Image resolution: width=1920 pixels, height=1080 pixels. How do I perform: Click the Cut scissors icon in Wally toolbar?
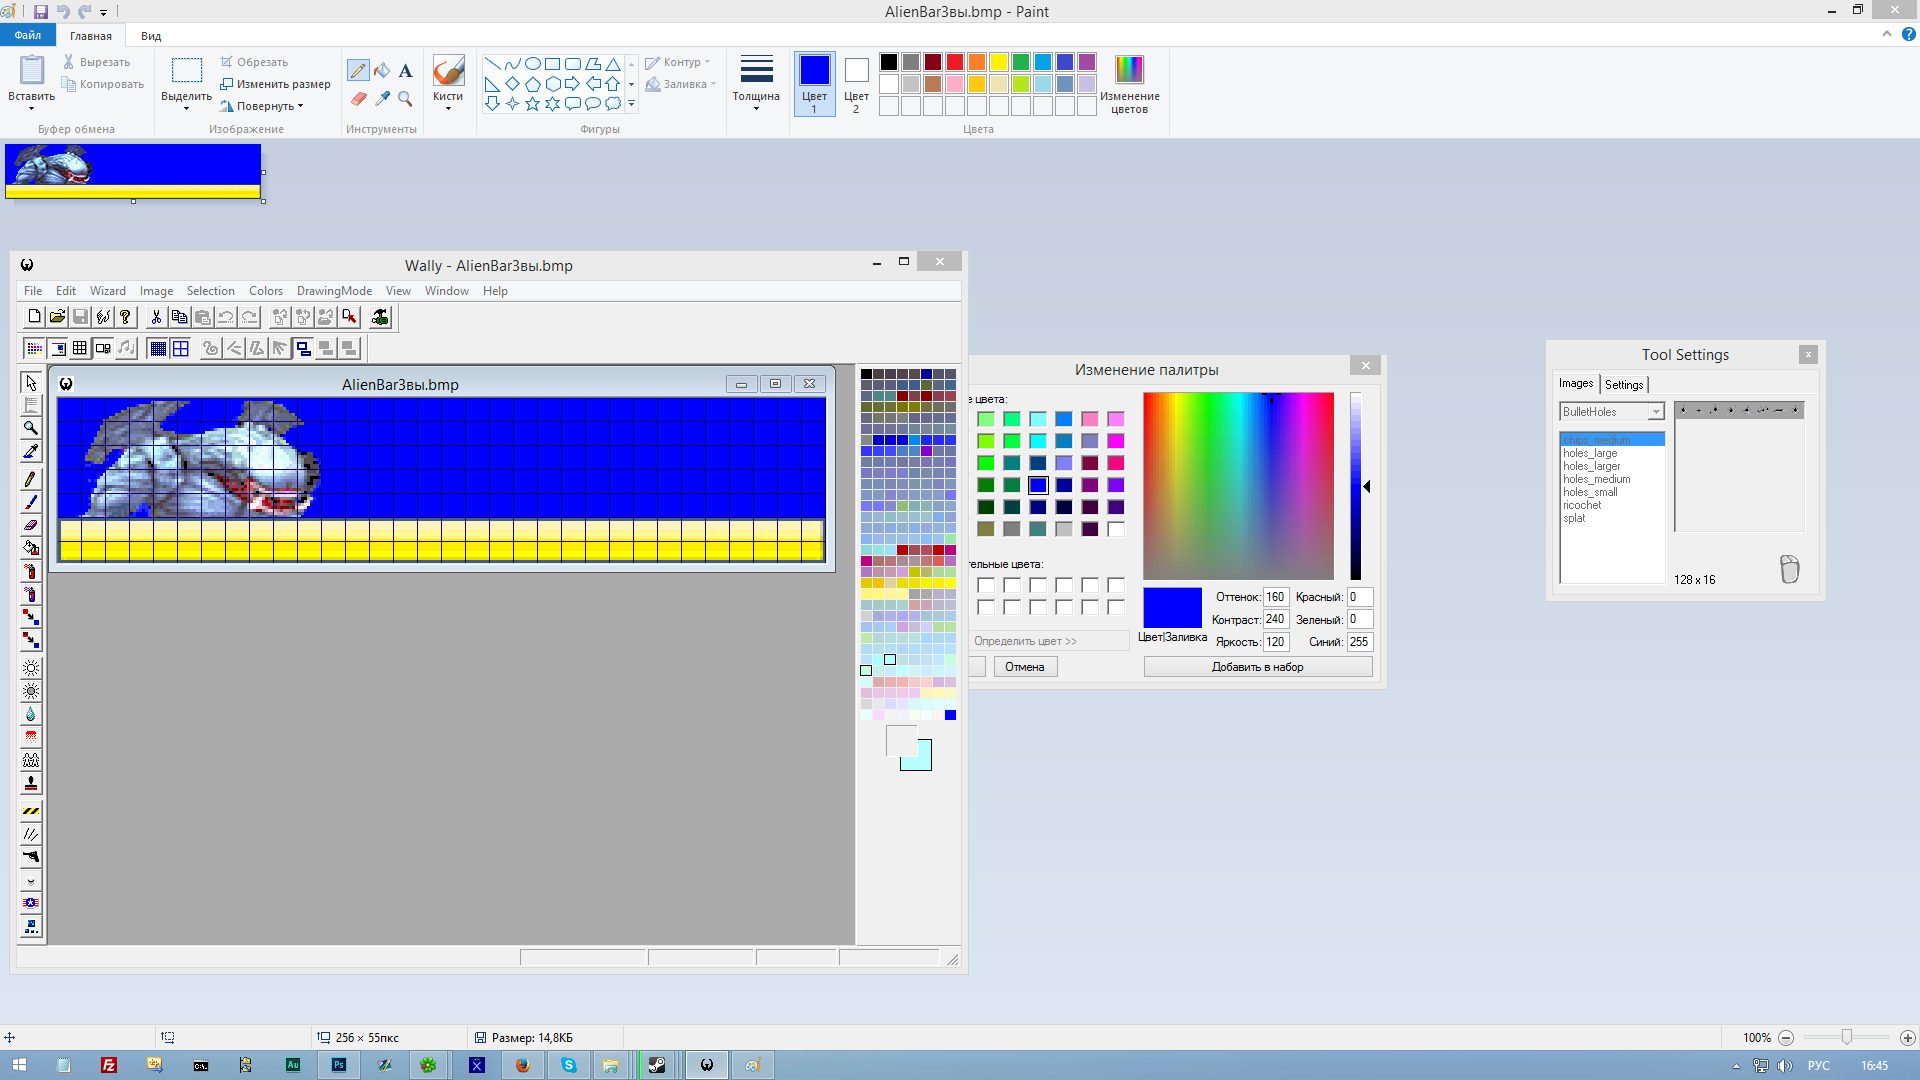(x=156, y=317)
